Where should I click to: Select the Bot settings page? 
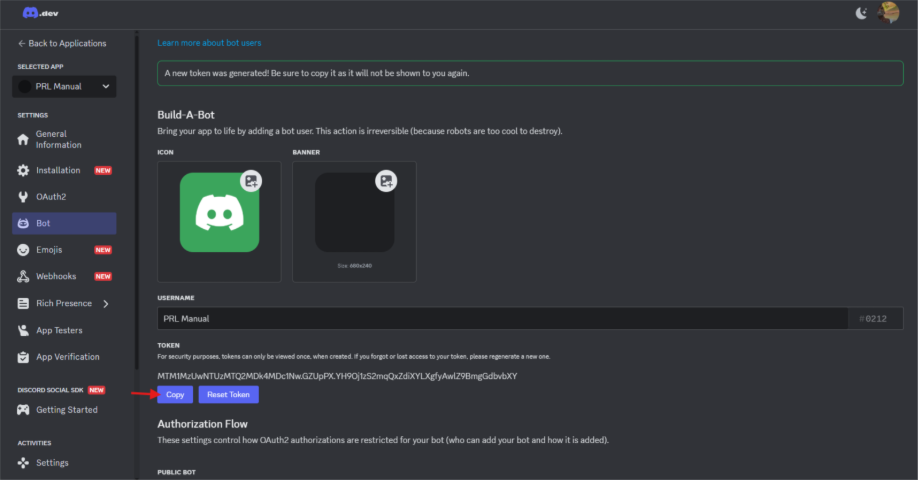point(64,223)
